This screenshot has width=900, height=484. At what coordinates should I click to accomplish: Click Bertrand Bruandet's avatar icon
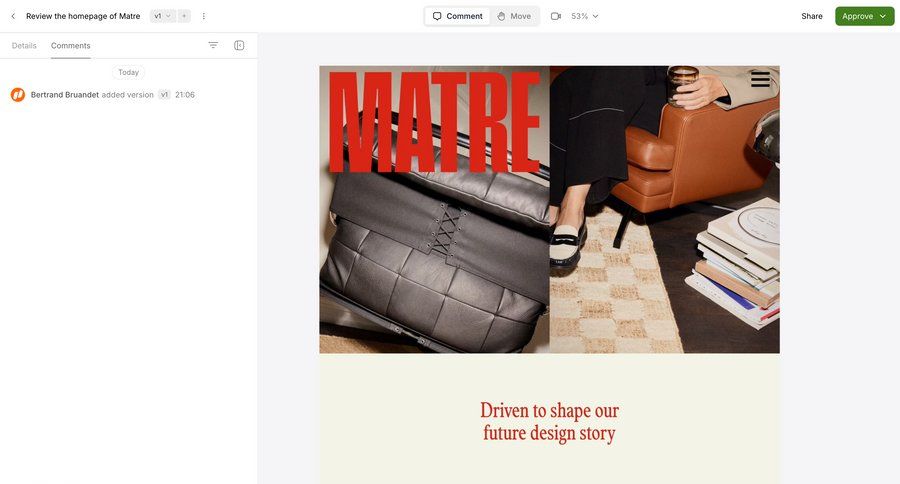tap(18, 95)
